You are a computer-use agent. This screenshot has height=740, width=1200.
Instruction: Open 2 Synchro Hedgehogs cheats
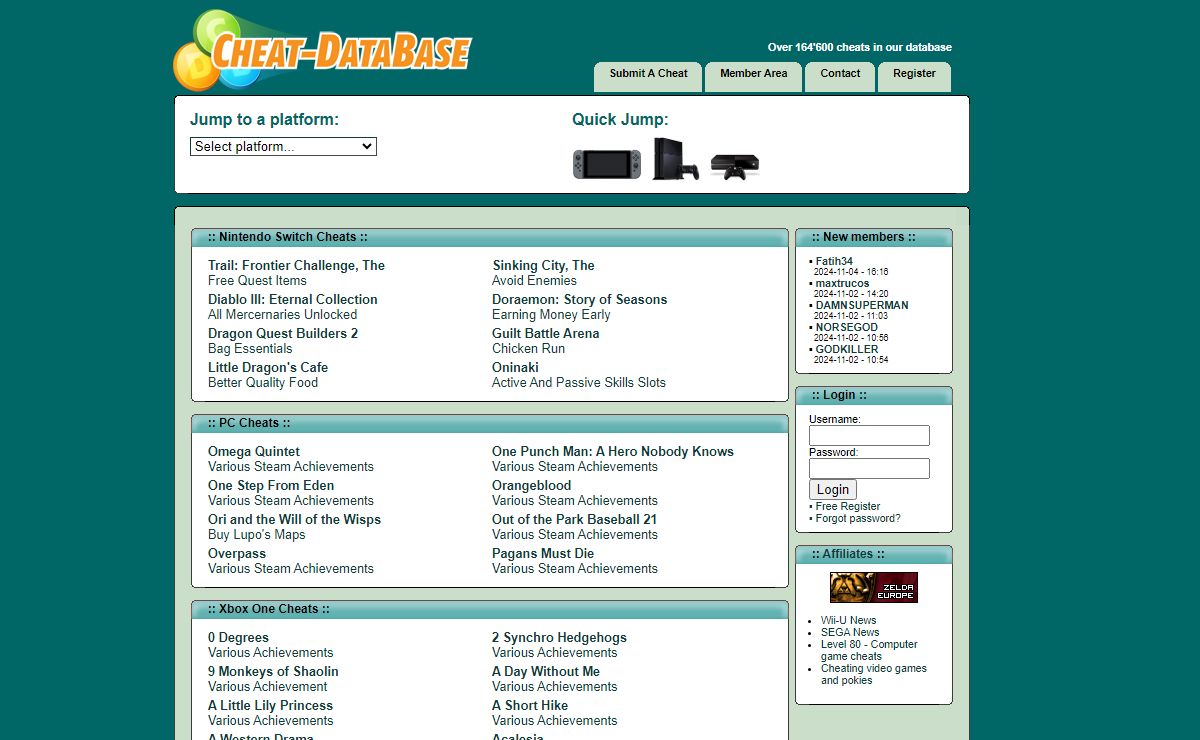[x=559, y=637]
